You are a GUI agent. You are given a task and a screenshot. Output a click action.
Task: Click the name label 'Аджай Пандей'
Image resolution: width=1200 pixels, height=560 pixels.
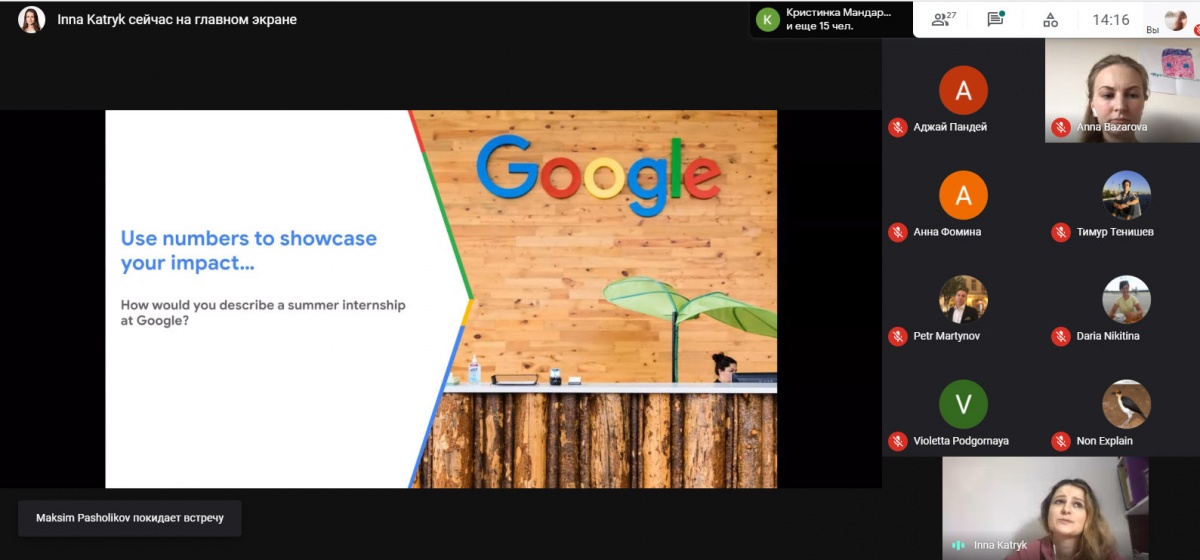coord(950,127)
